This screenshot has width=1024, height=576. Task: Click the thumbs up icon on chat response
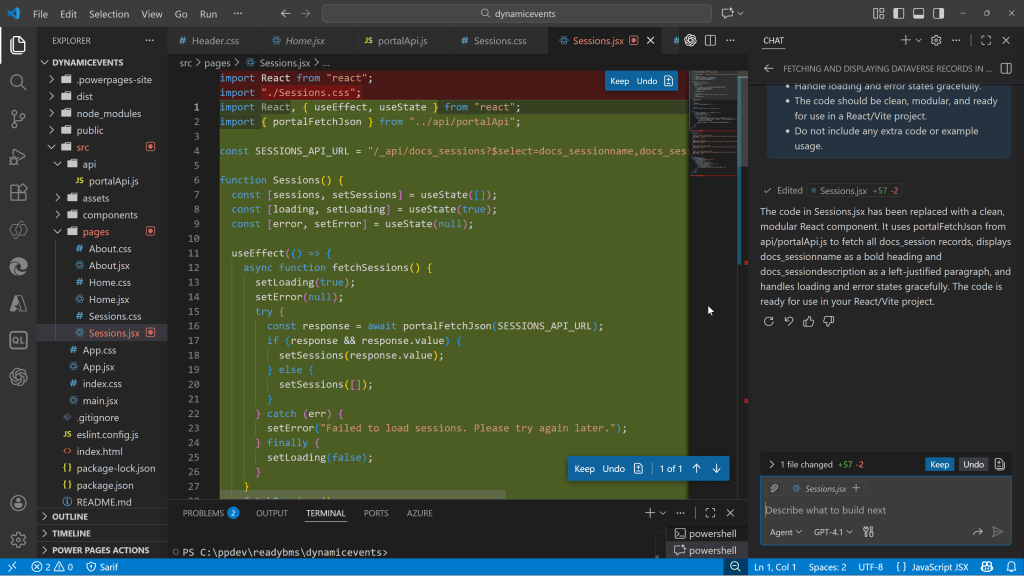click(808, 321)
